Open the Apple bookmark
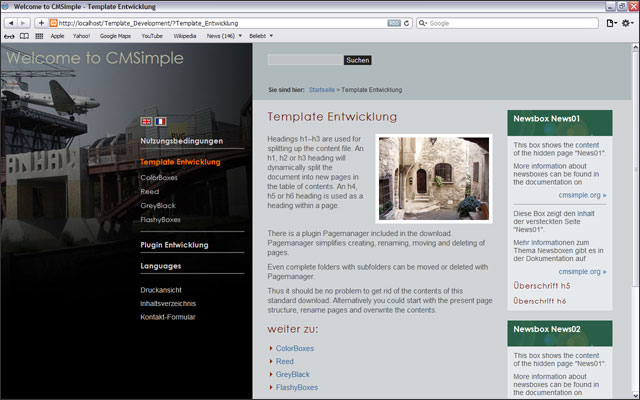This screenshot has width=640, height=400. tap(57, 36)
